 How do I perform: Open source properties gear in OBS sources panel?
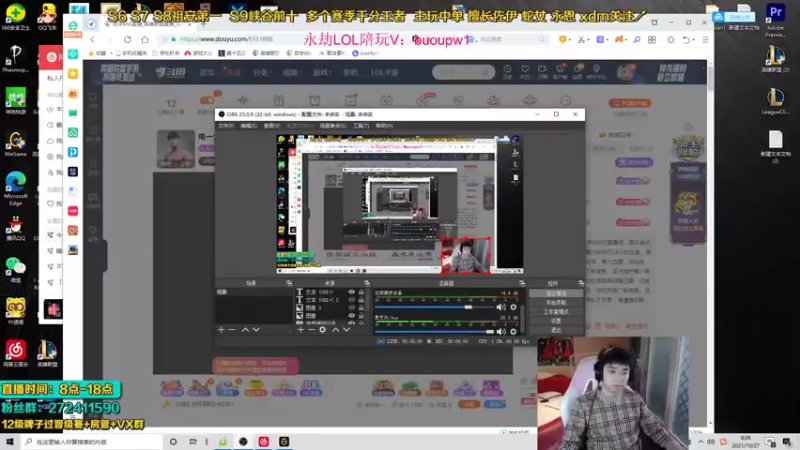[322, 330]
